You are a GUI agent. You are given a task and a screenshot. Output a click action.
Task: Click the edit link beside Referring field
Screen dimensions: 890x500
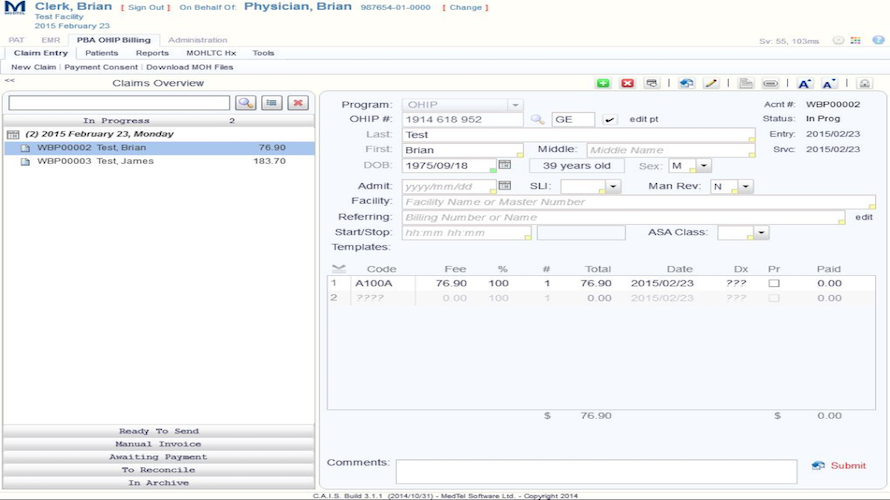pos(864,217)
